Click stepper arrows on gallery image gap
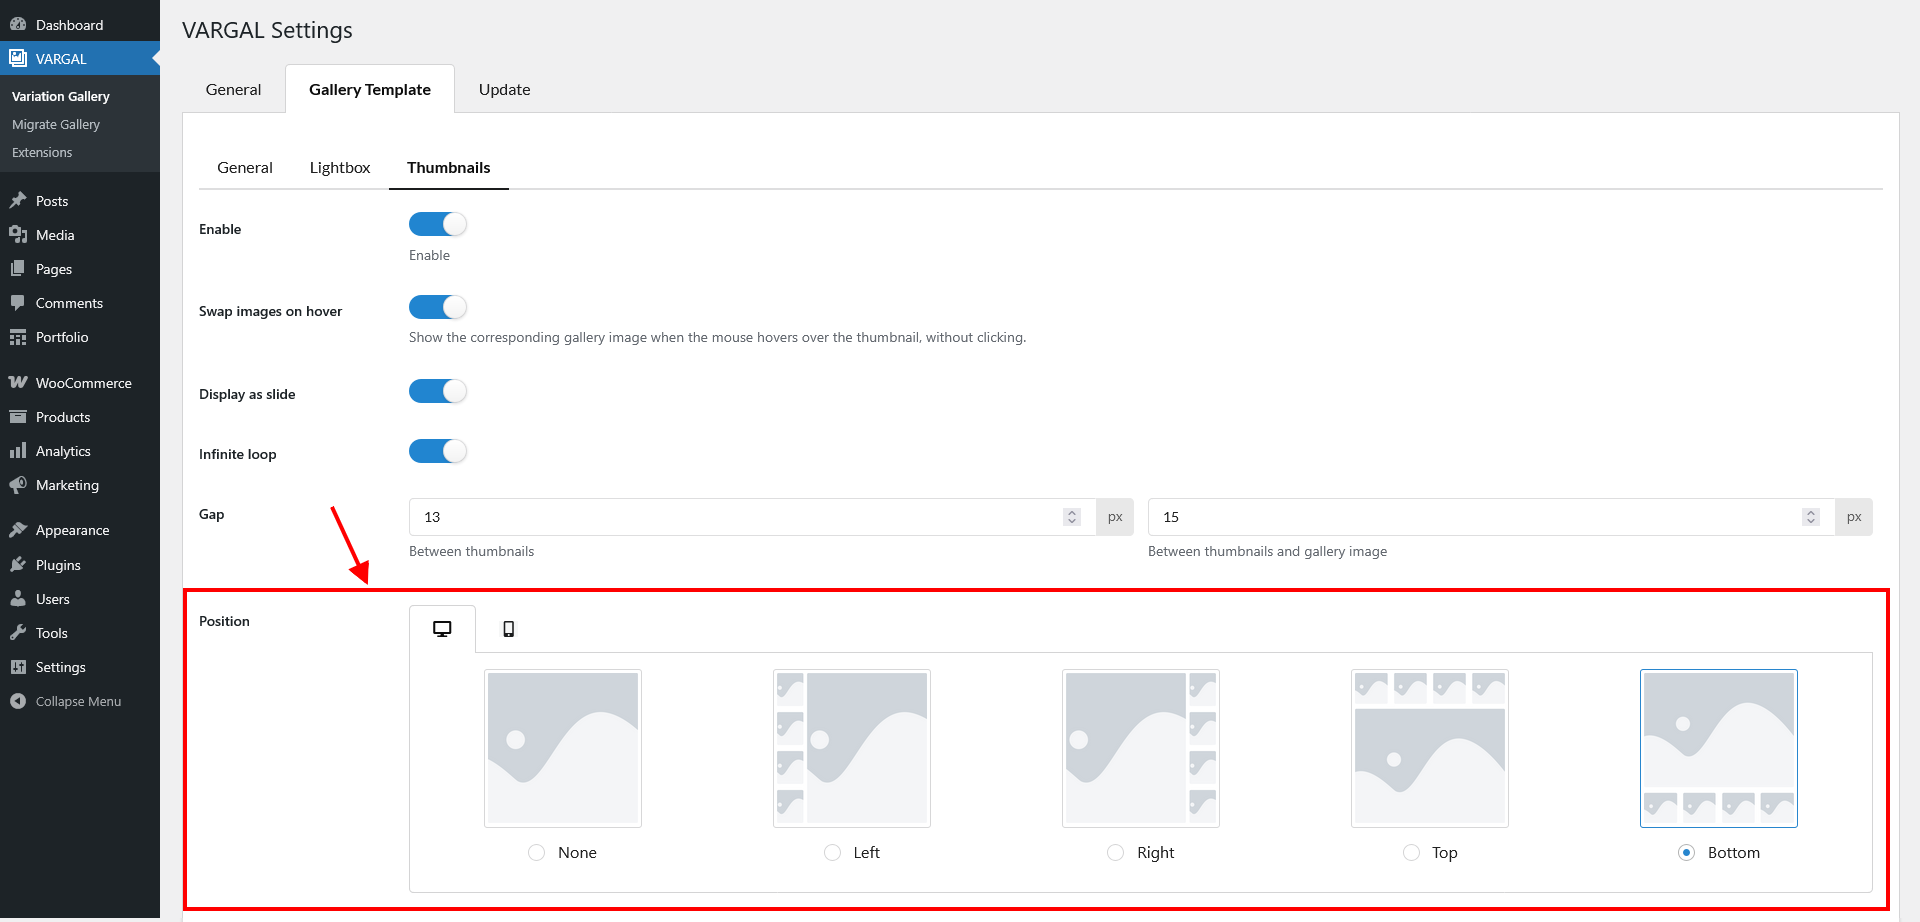 click(1811, 517)
